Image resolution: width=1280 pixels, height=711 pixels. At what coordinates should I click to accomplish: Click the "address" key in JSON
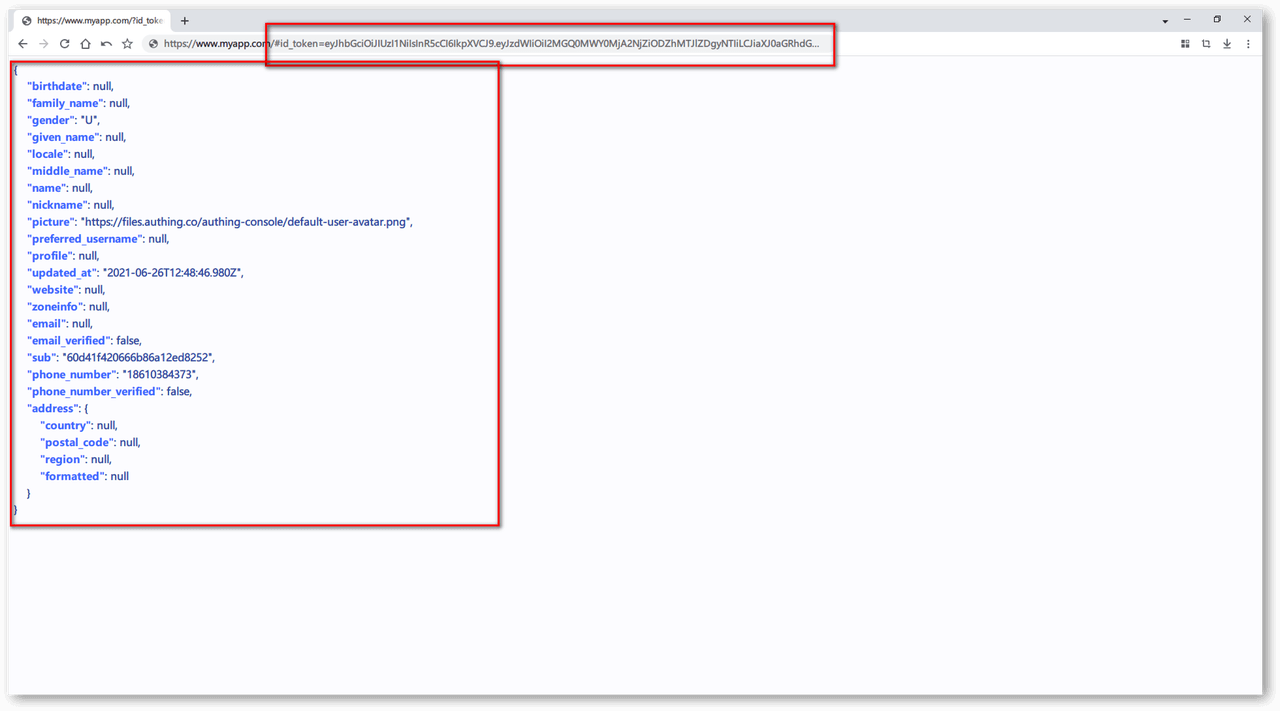click(x=53, y=409)
